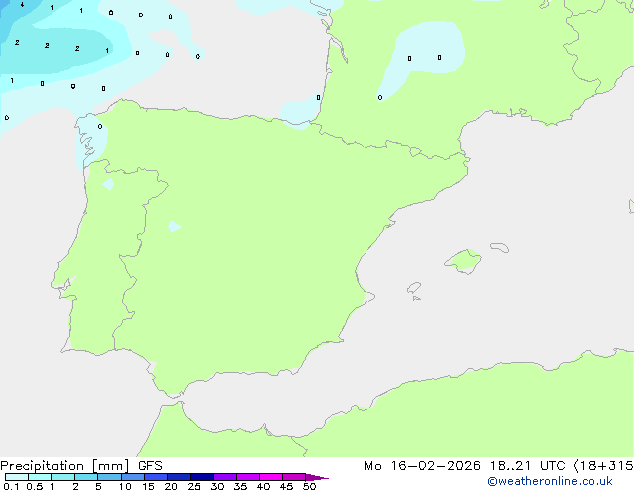Click the '40' legend scale label
634x490 pixels.
click(263, 486)
